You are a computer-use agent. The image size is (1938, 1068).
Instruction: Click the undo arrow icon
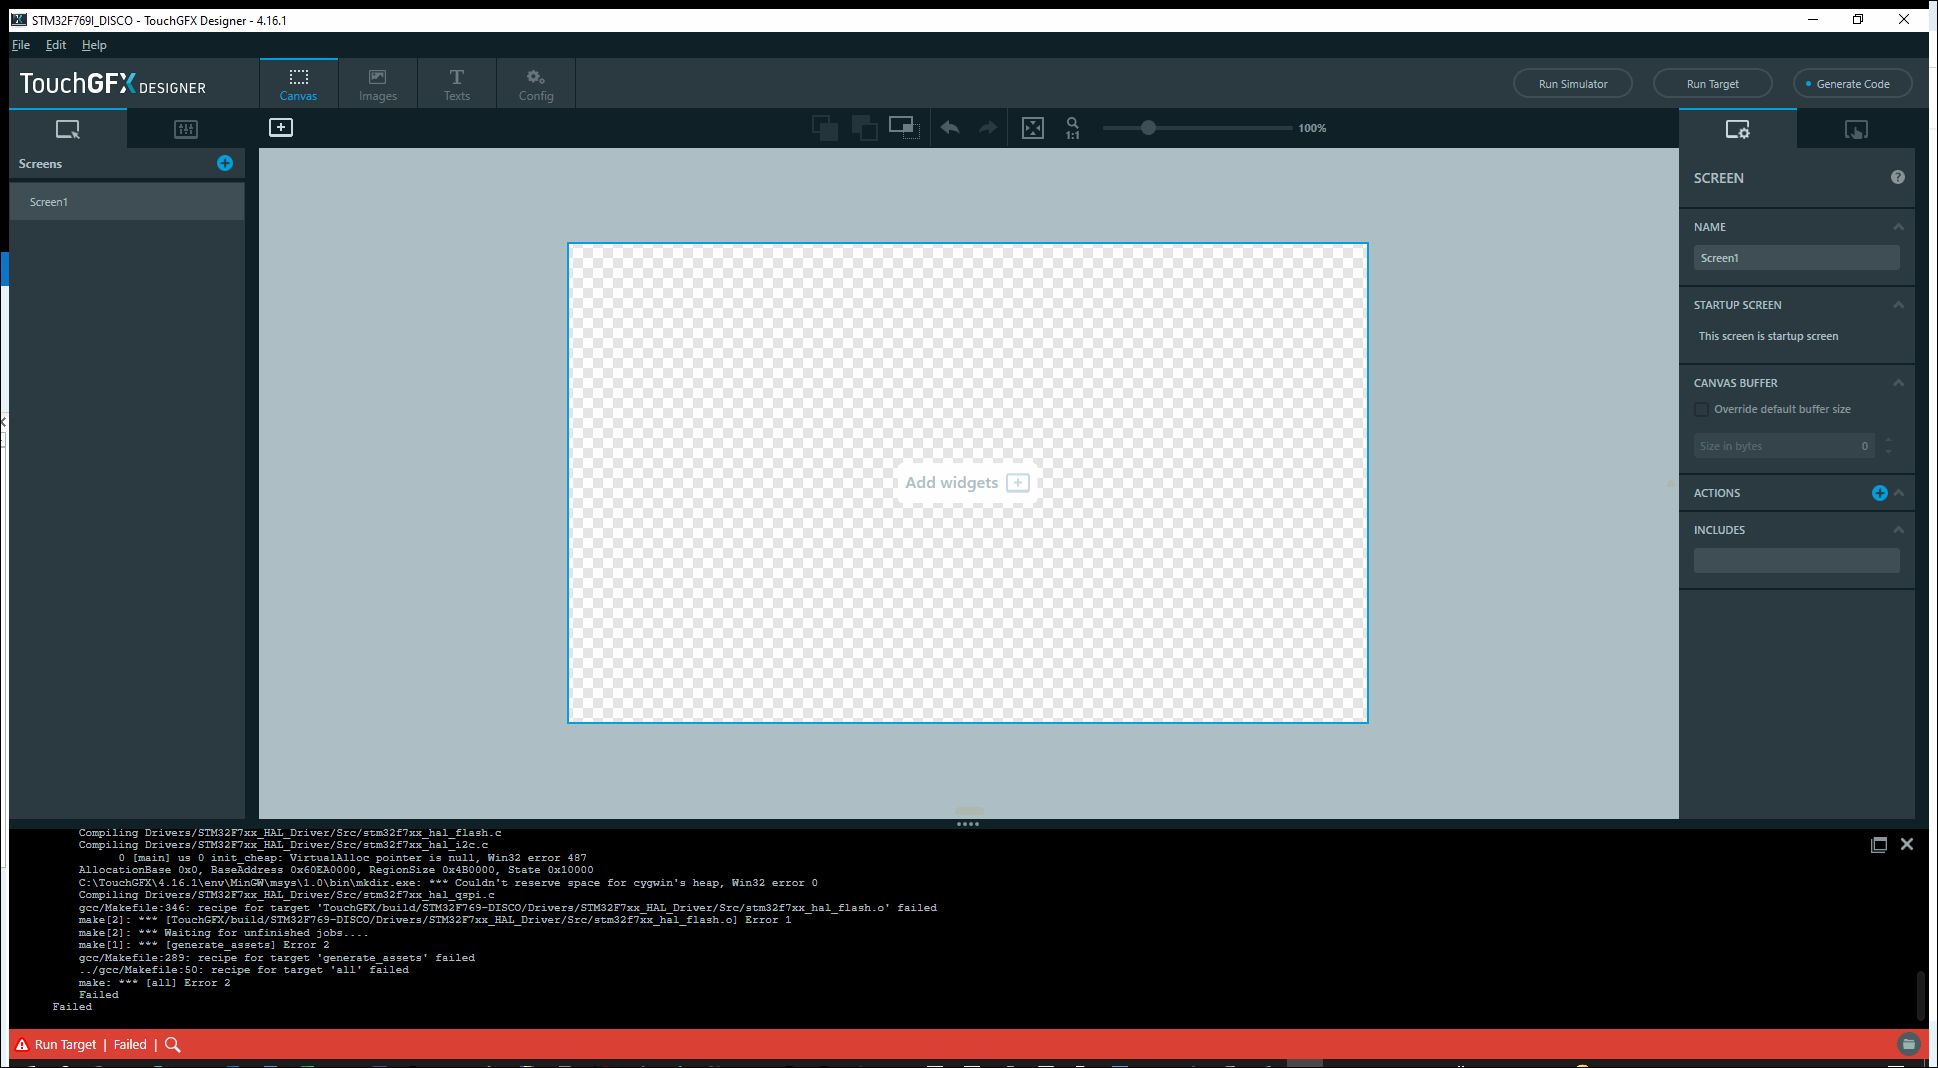[x=950, y=128]
